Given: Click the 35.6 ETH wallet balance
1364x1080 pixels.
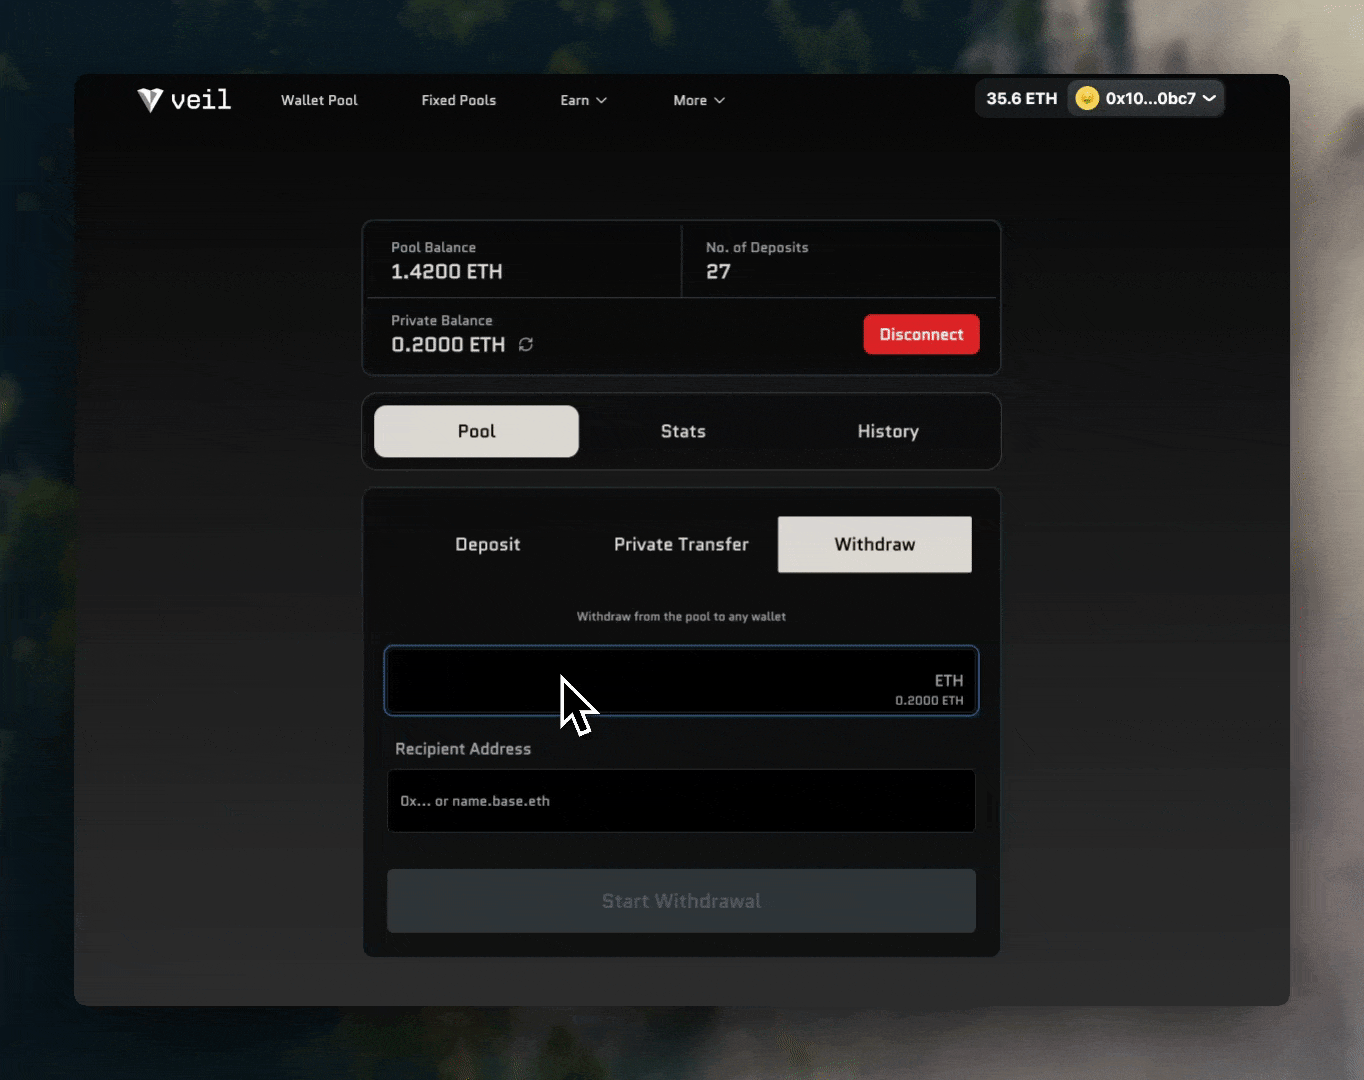Looking at the screenshot, I should [1022, 98].
